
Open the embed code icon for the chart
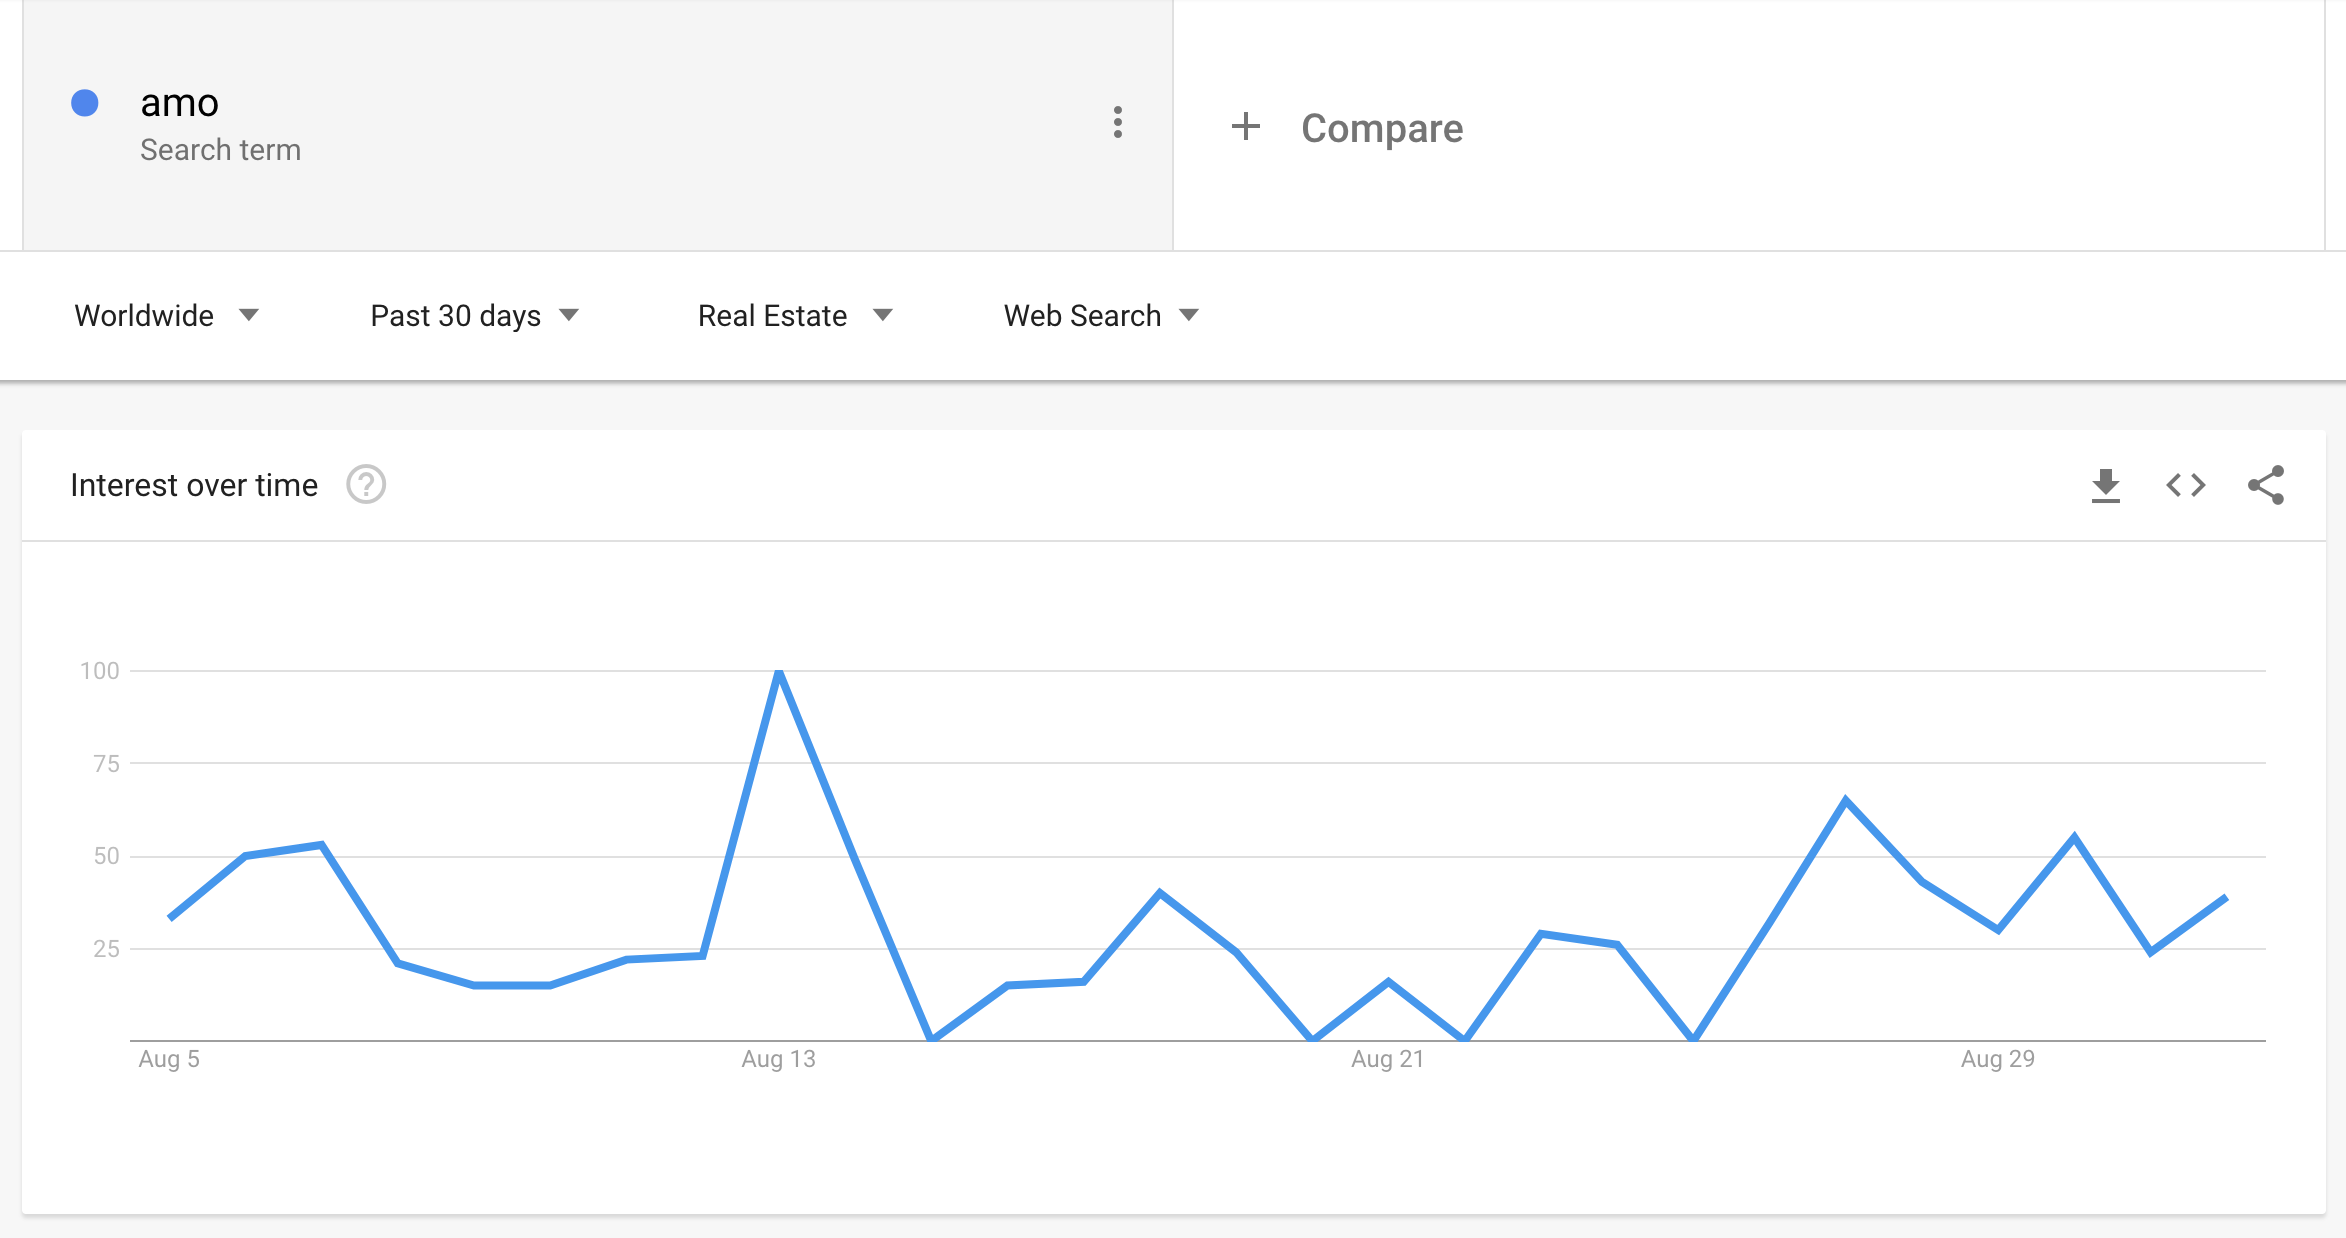pyautogui.click(x=2186, y=485)
